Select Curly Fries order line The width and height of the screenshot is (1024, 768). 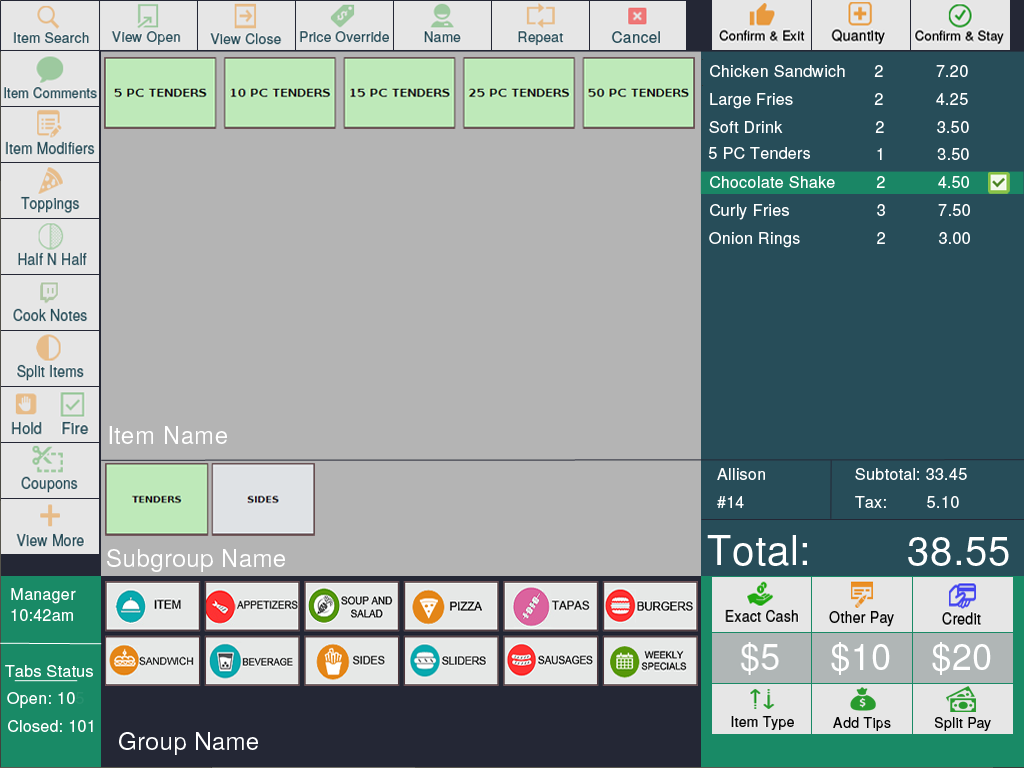pos(862,210)
